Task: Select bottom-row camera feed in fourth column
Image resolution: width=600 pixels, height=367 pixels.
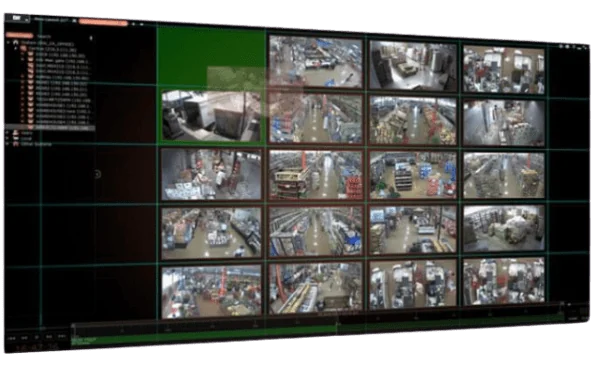Action: tap(504, 281)
